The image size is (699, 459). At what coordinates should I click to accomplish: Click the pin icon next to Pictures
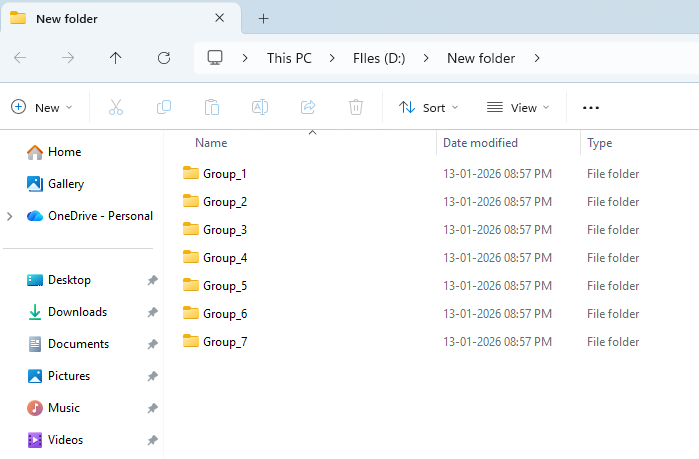pos(152,376)
